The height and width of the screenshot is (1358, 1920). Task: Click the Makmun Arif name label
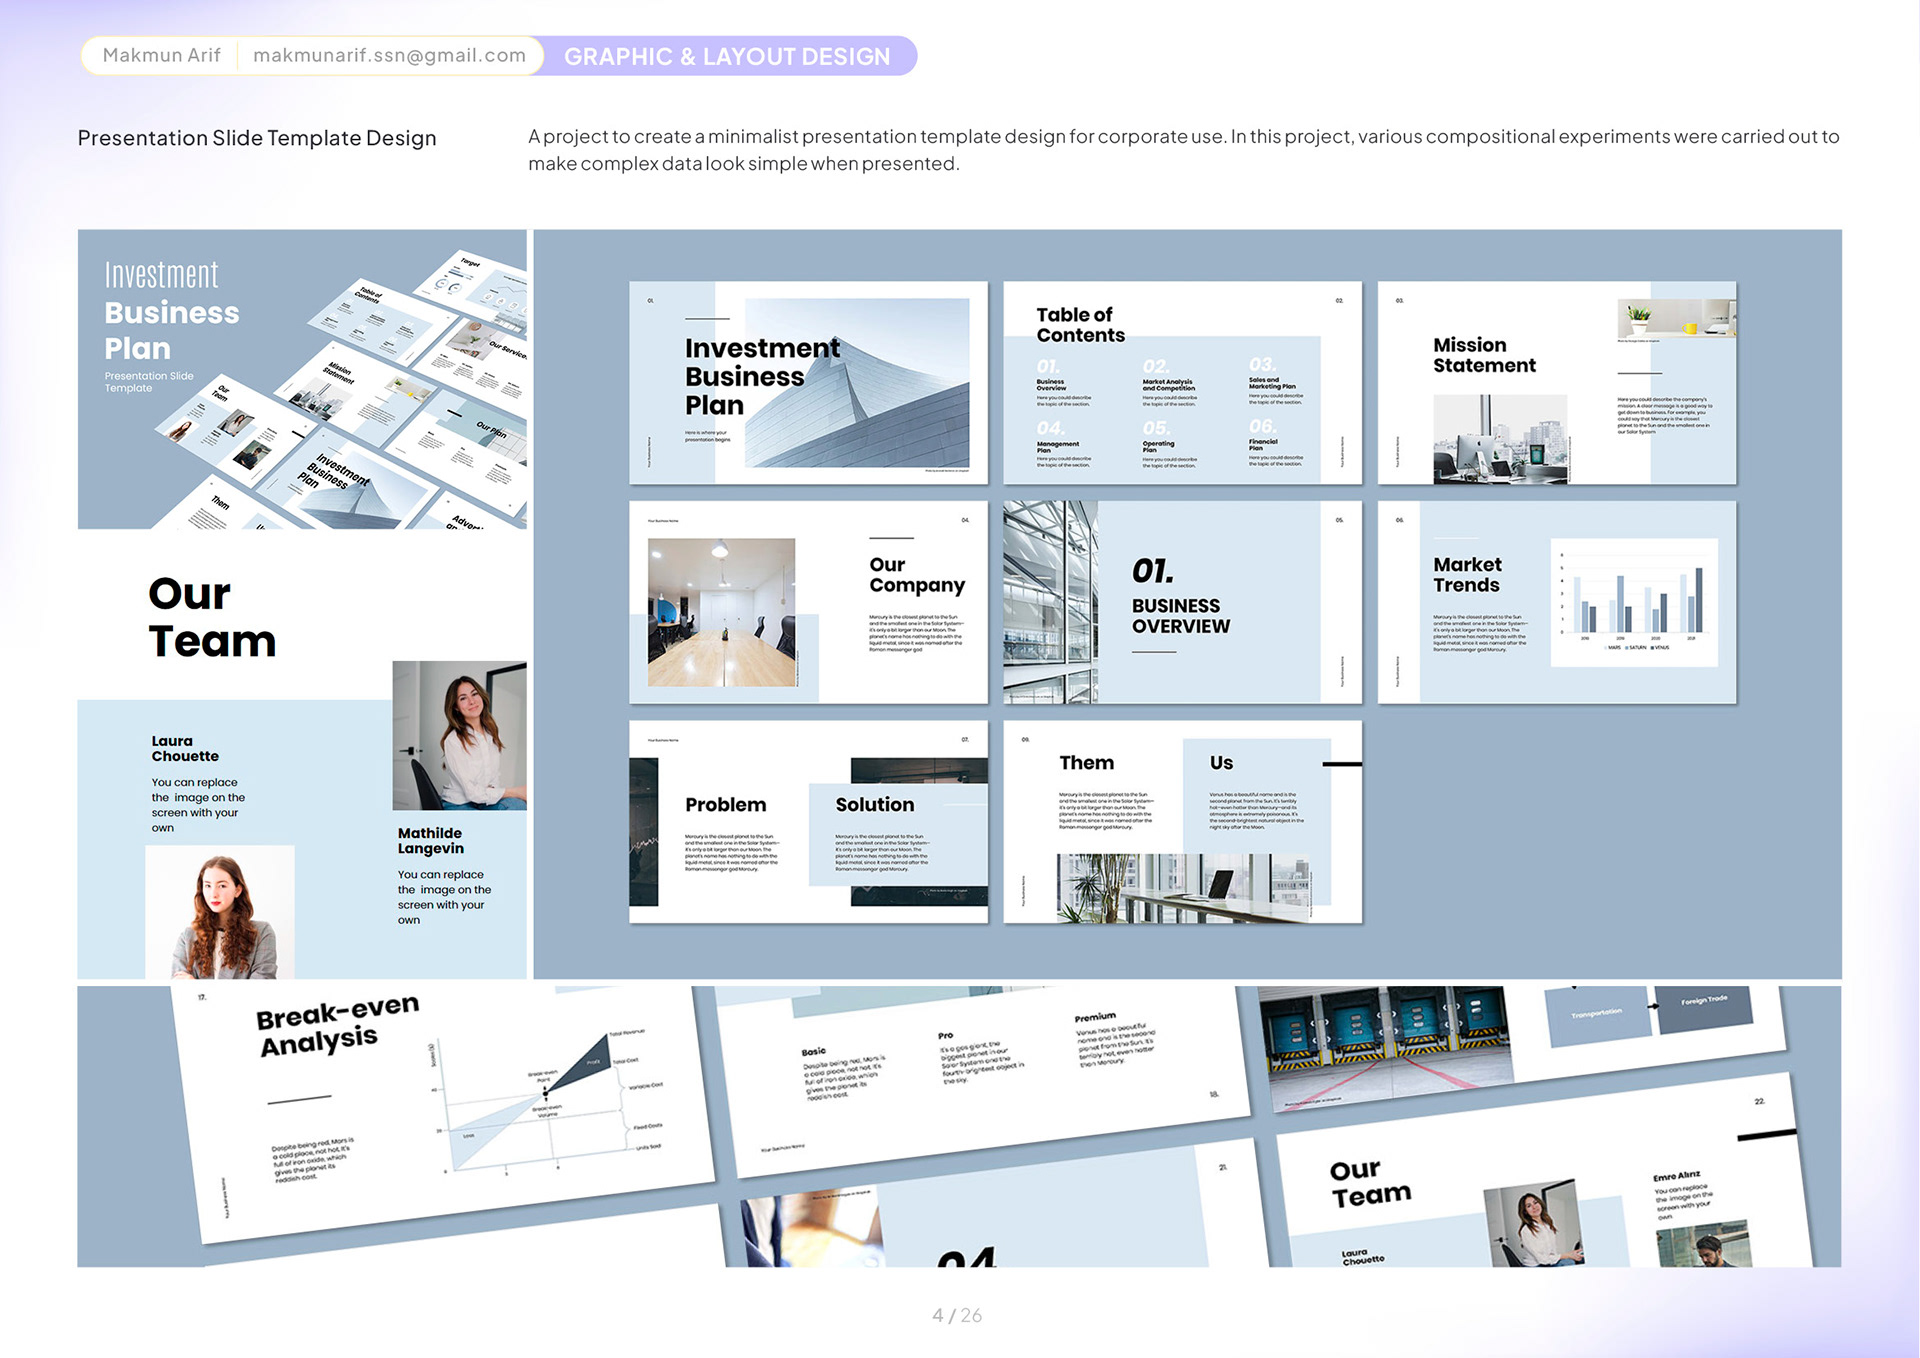pos(161,55)
